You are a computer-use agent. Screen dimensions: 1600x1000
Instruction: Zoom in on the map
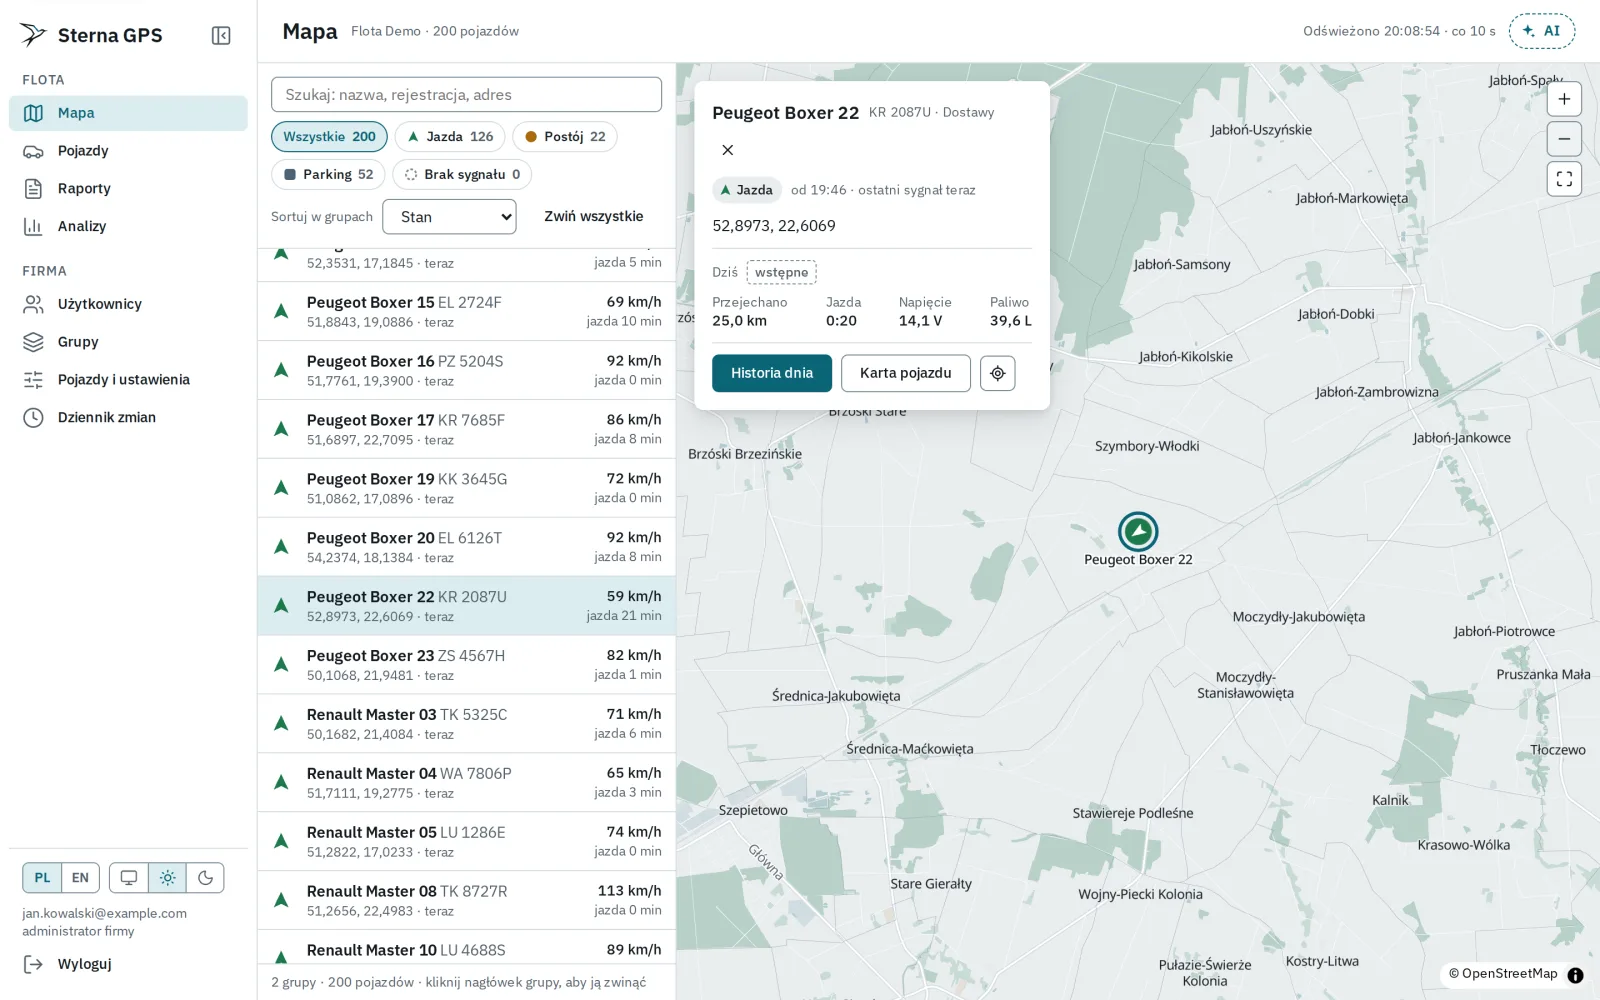[1564, 99]
